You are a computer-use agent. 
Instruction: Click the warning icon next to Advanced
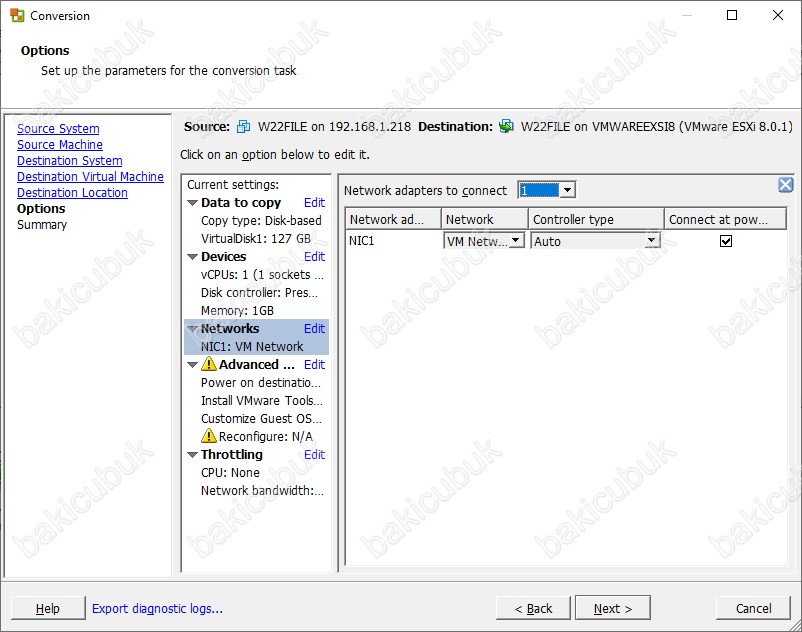209,364
